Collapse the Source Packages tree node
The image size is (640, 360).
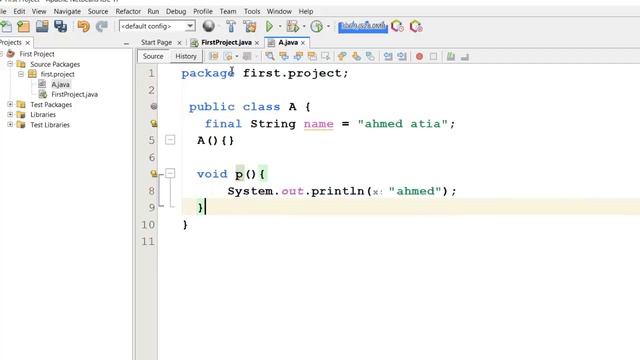point(10,64)
